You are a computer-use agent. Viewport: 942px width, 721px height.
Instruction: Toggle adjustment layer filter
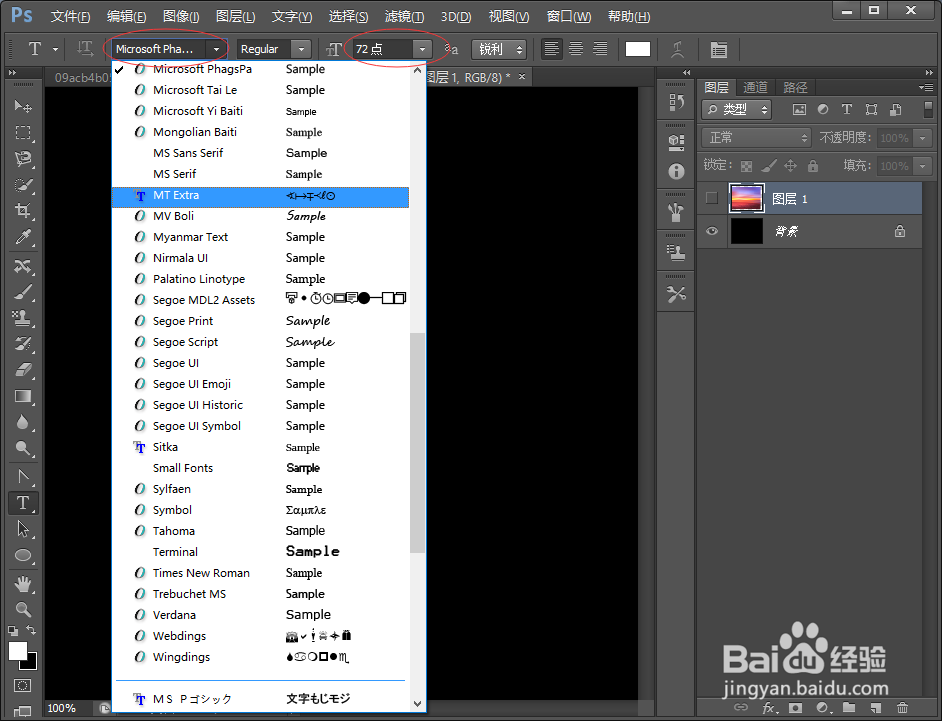coord(823,109)
